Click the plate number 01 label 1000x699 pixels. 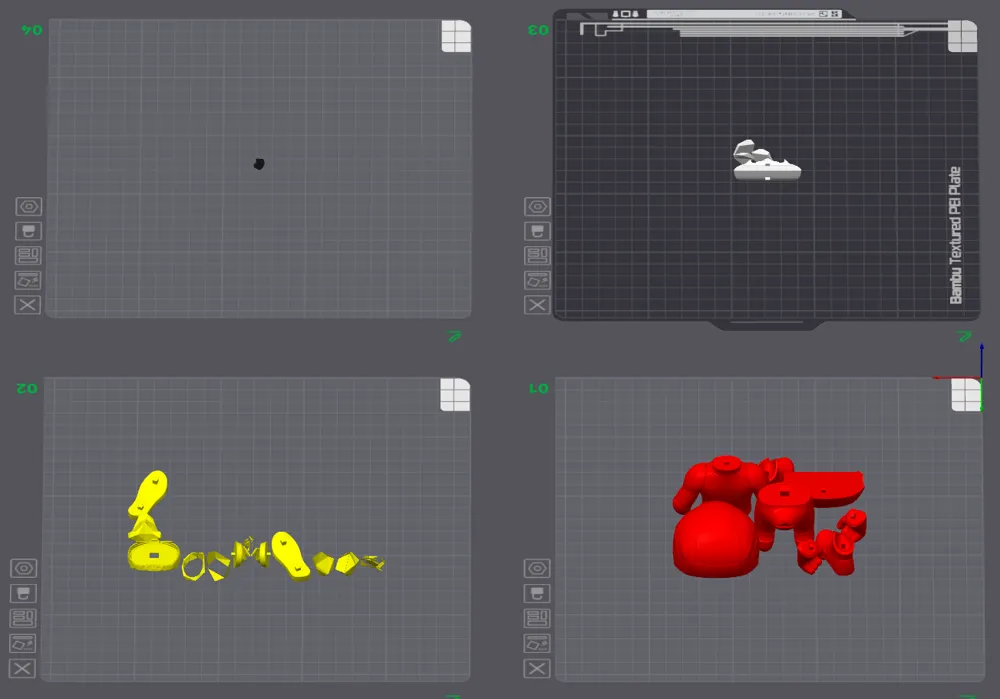click(x=538, y=388)
